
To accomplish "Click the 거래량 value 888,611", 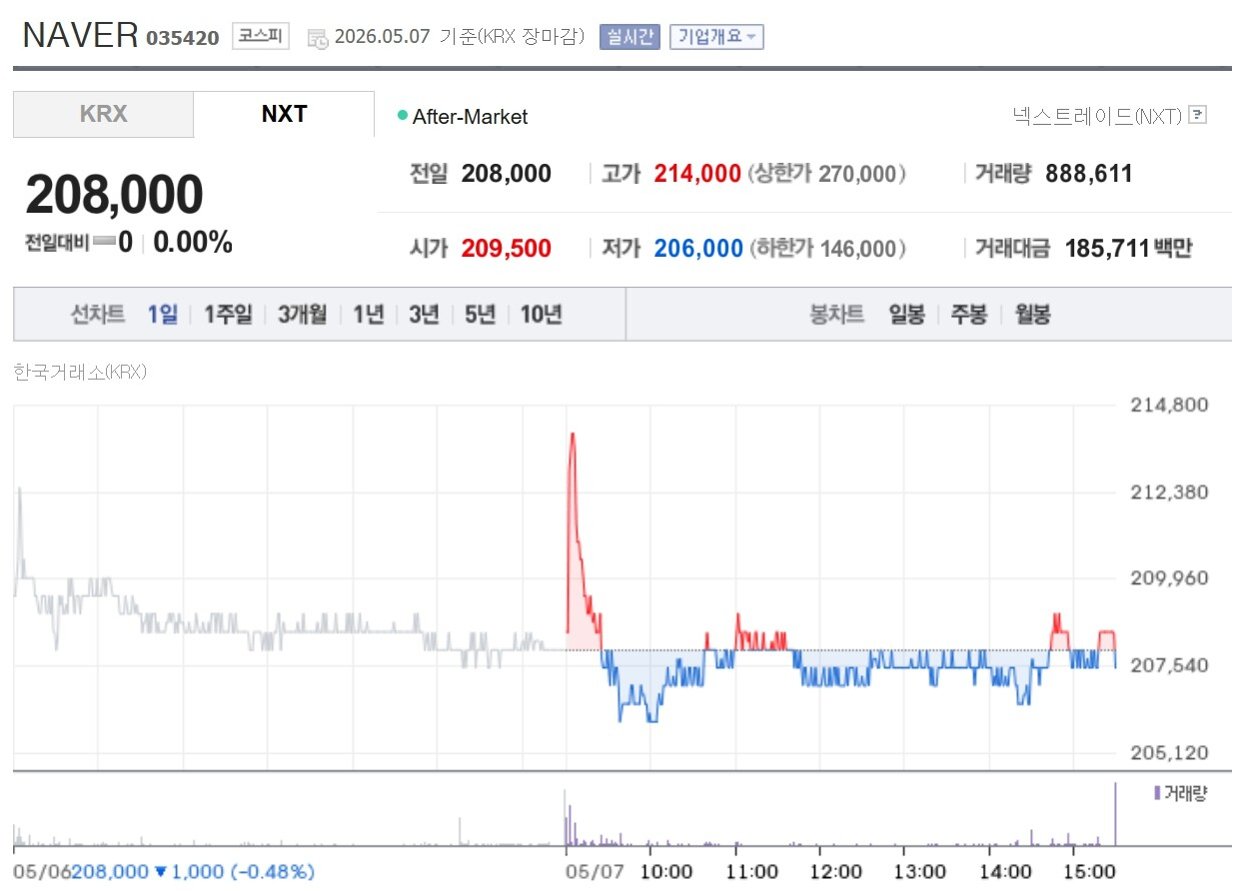I will tap(1089, 174).
